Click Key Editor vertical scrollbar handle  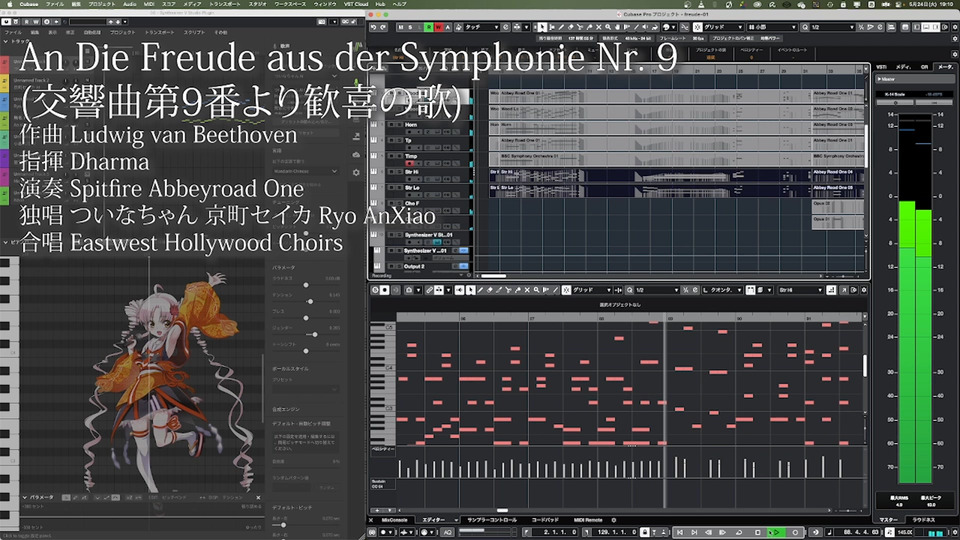[x=864, y=365]
